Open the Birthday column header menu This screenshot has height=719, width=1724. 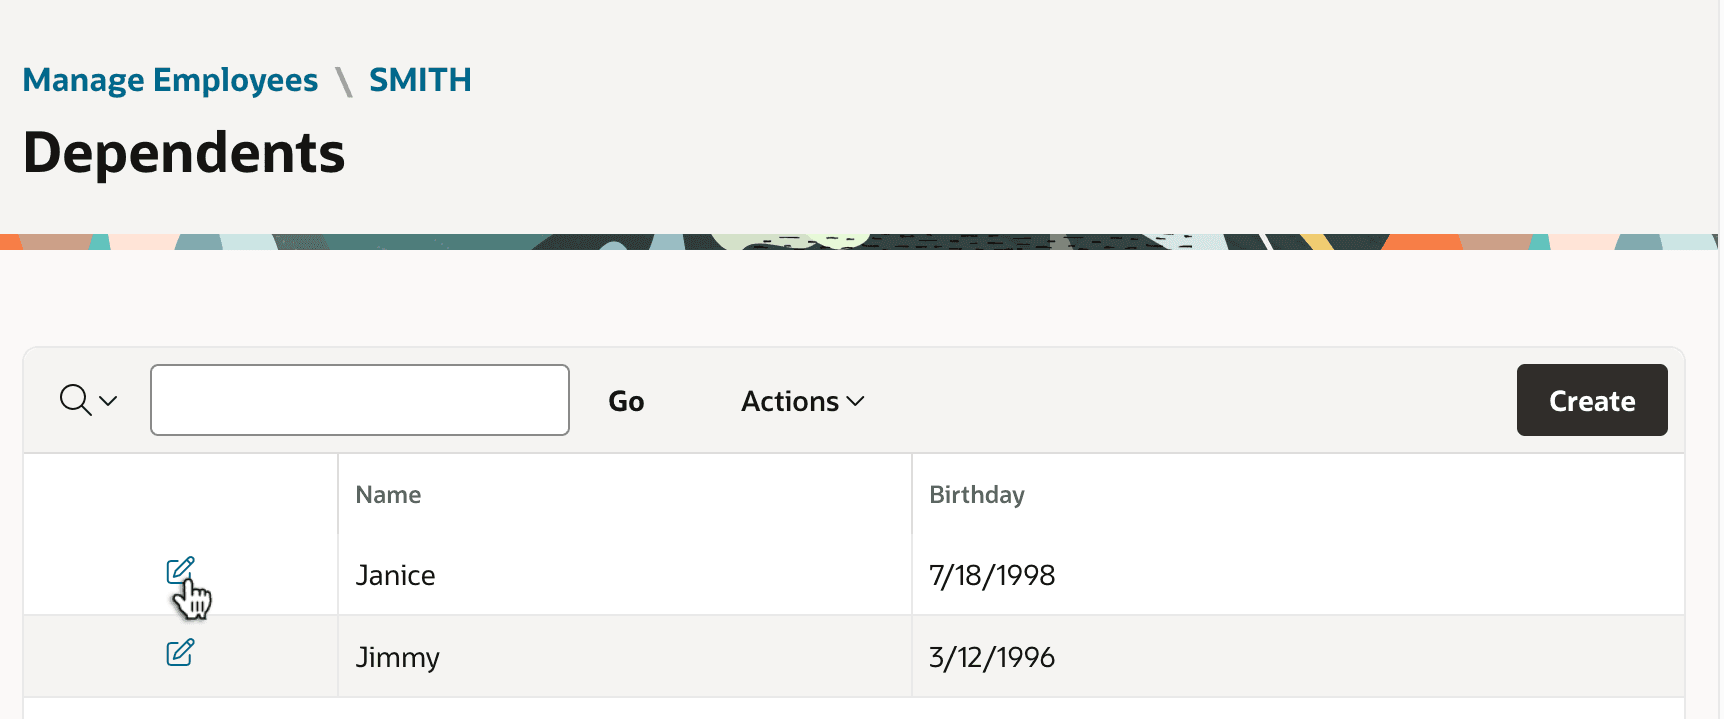pyautogui.click(x=977, y=495)
